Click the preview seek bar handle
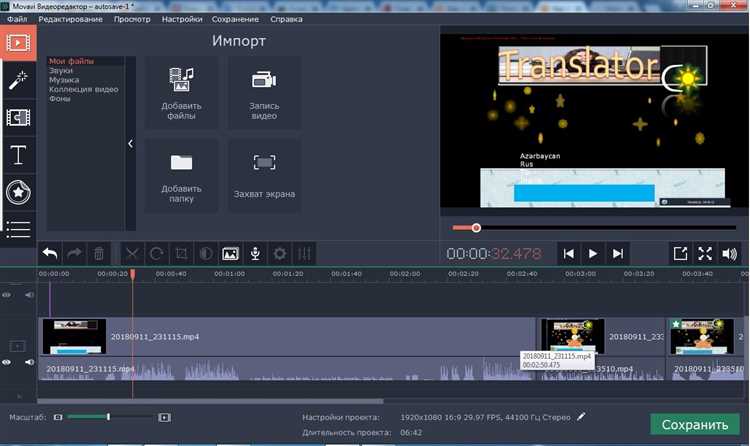This screenshot has height=446, width=750. (476, 228)
